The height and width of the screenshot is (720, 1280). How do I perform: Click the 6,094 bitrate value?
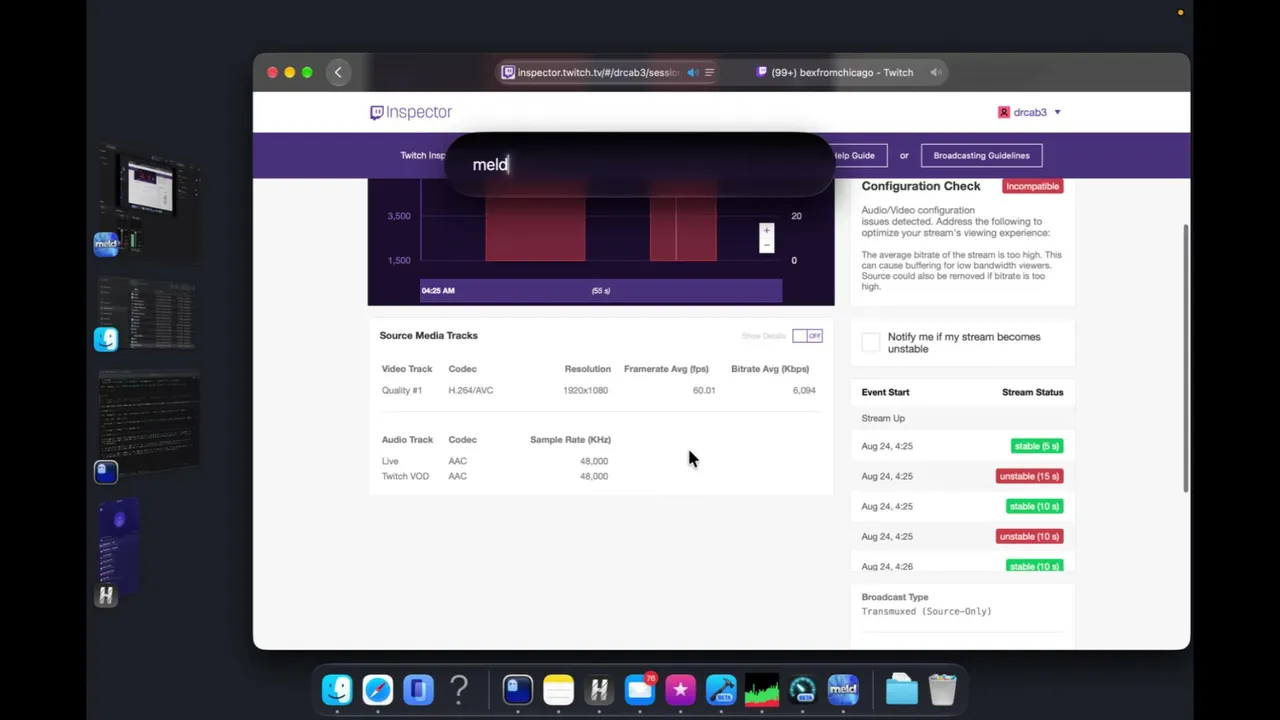[804, 390]
